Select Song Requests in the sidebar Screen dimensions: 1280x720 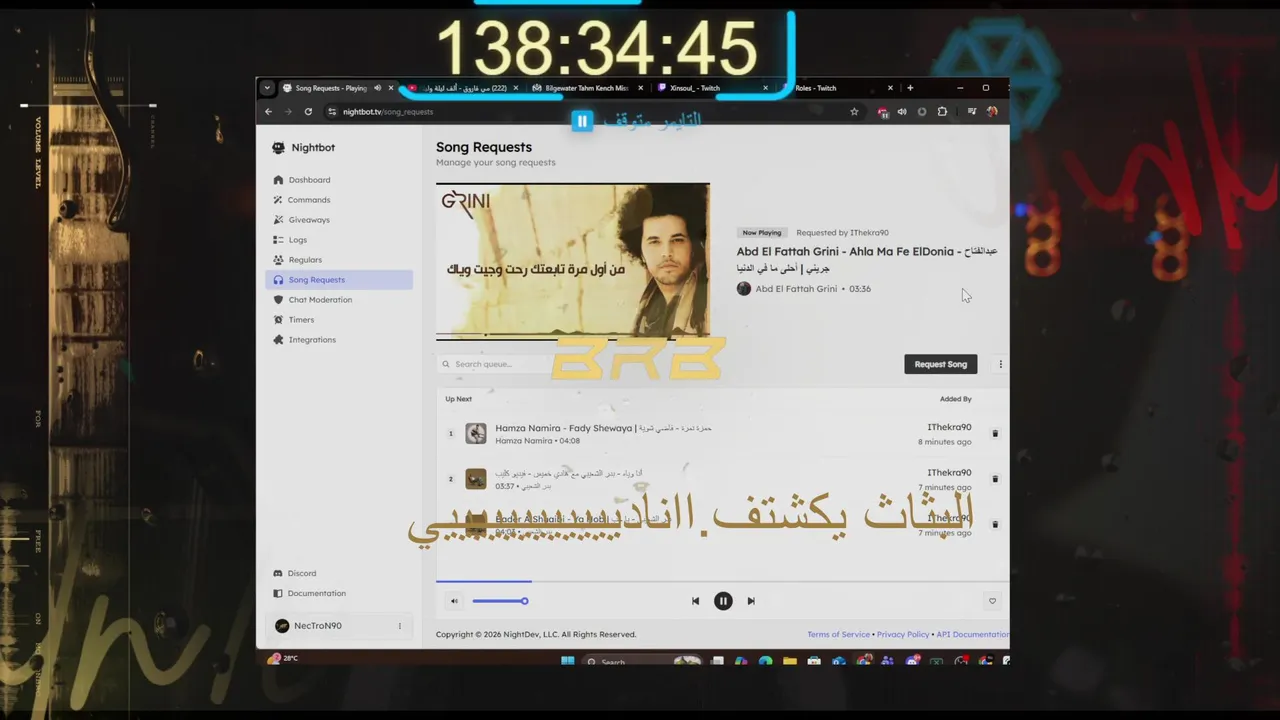pos(339,280)
